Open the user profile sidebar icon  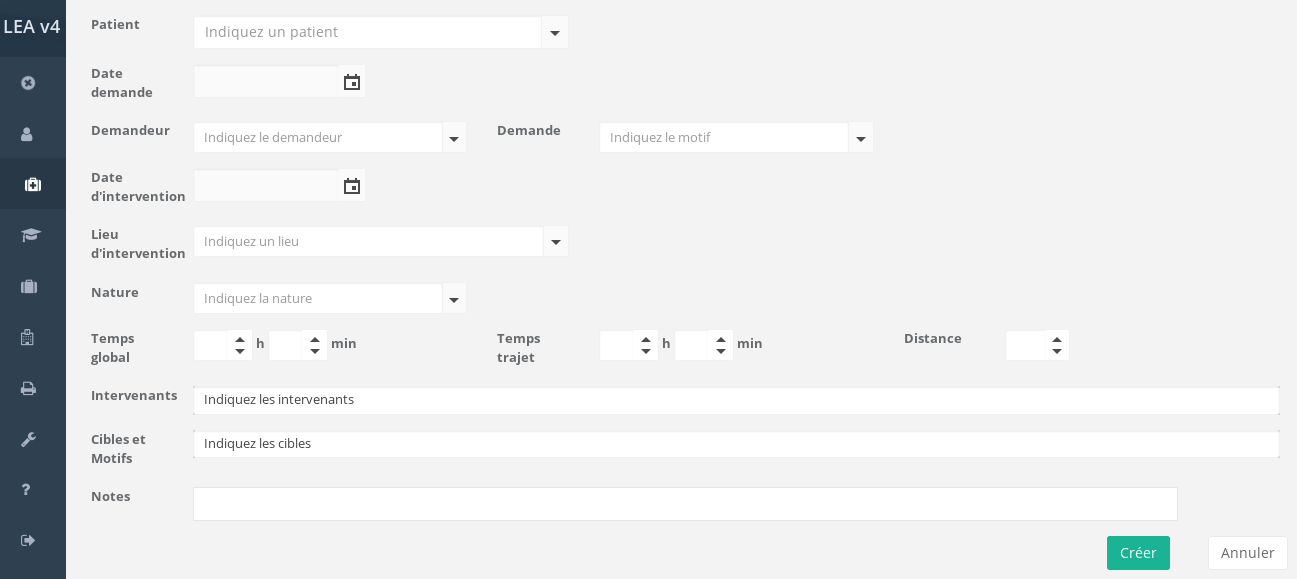tap(28, 134)
